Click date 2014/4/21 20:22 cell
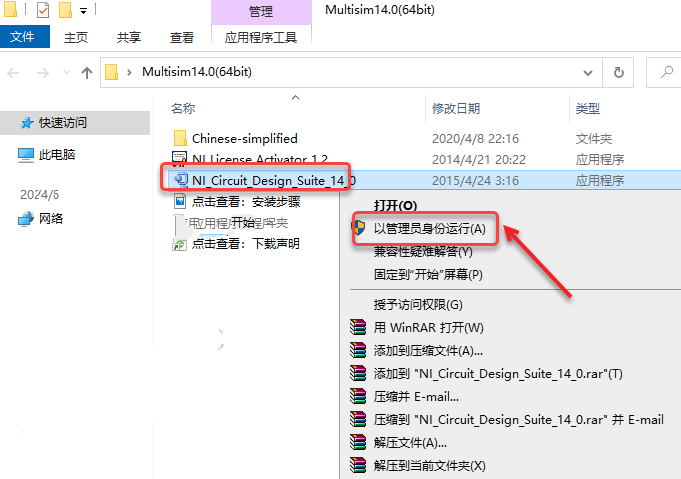 (479, 159)
